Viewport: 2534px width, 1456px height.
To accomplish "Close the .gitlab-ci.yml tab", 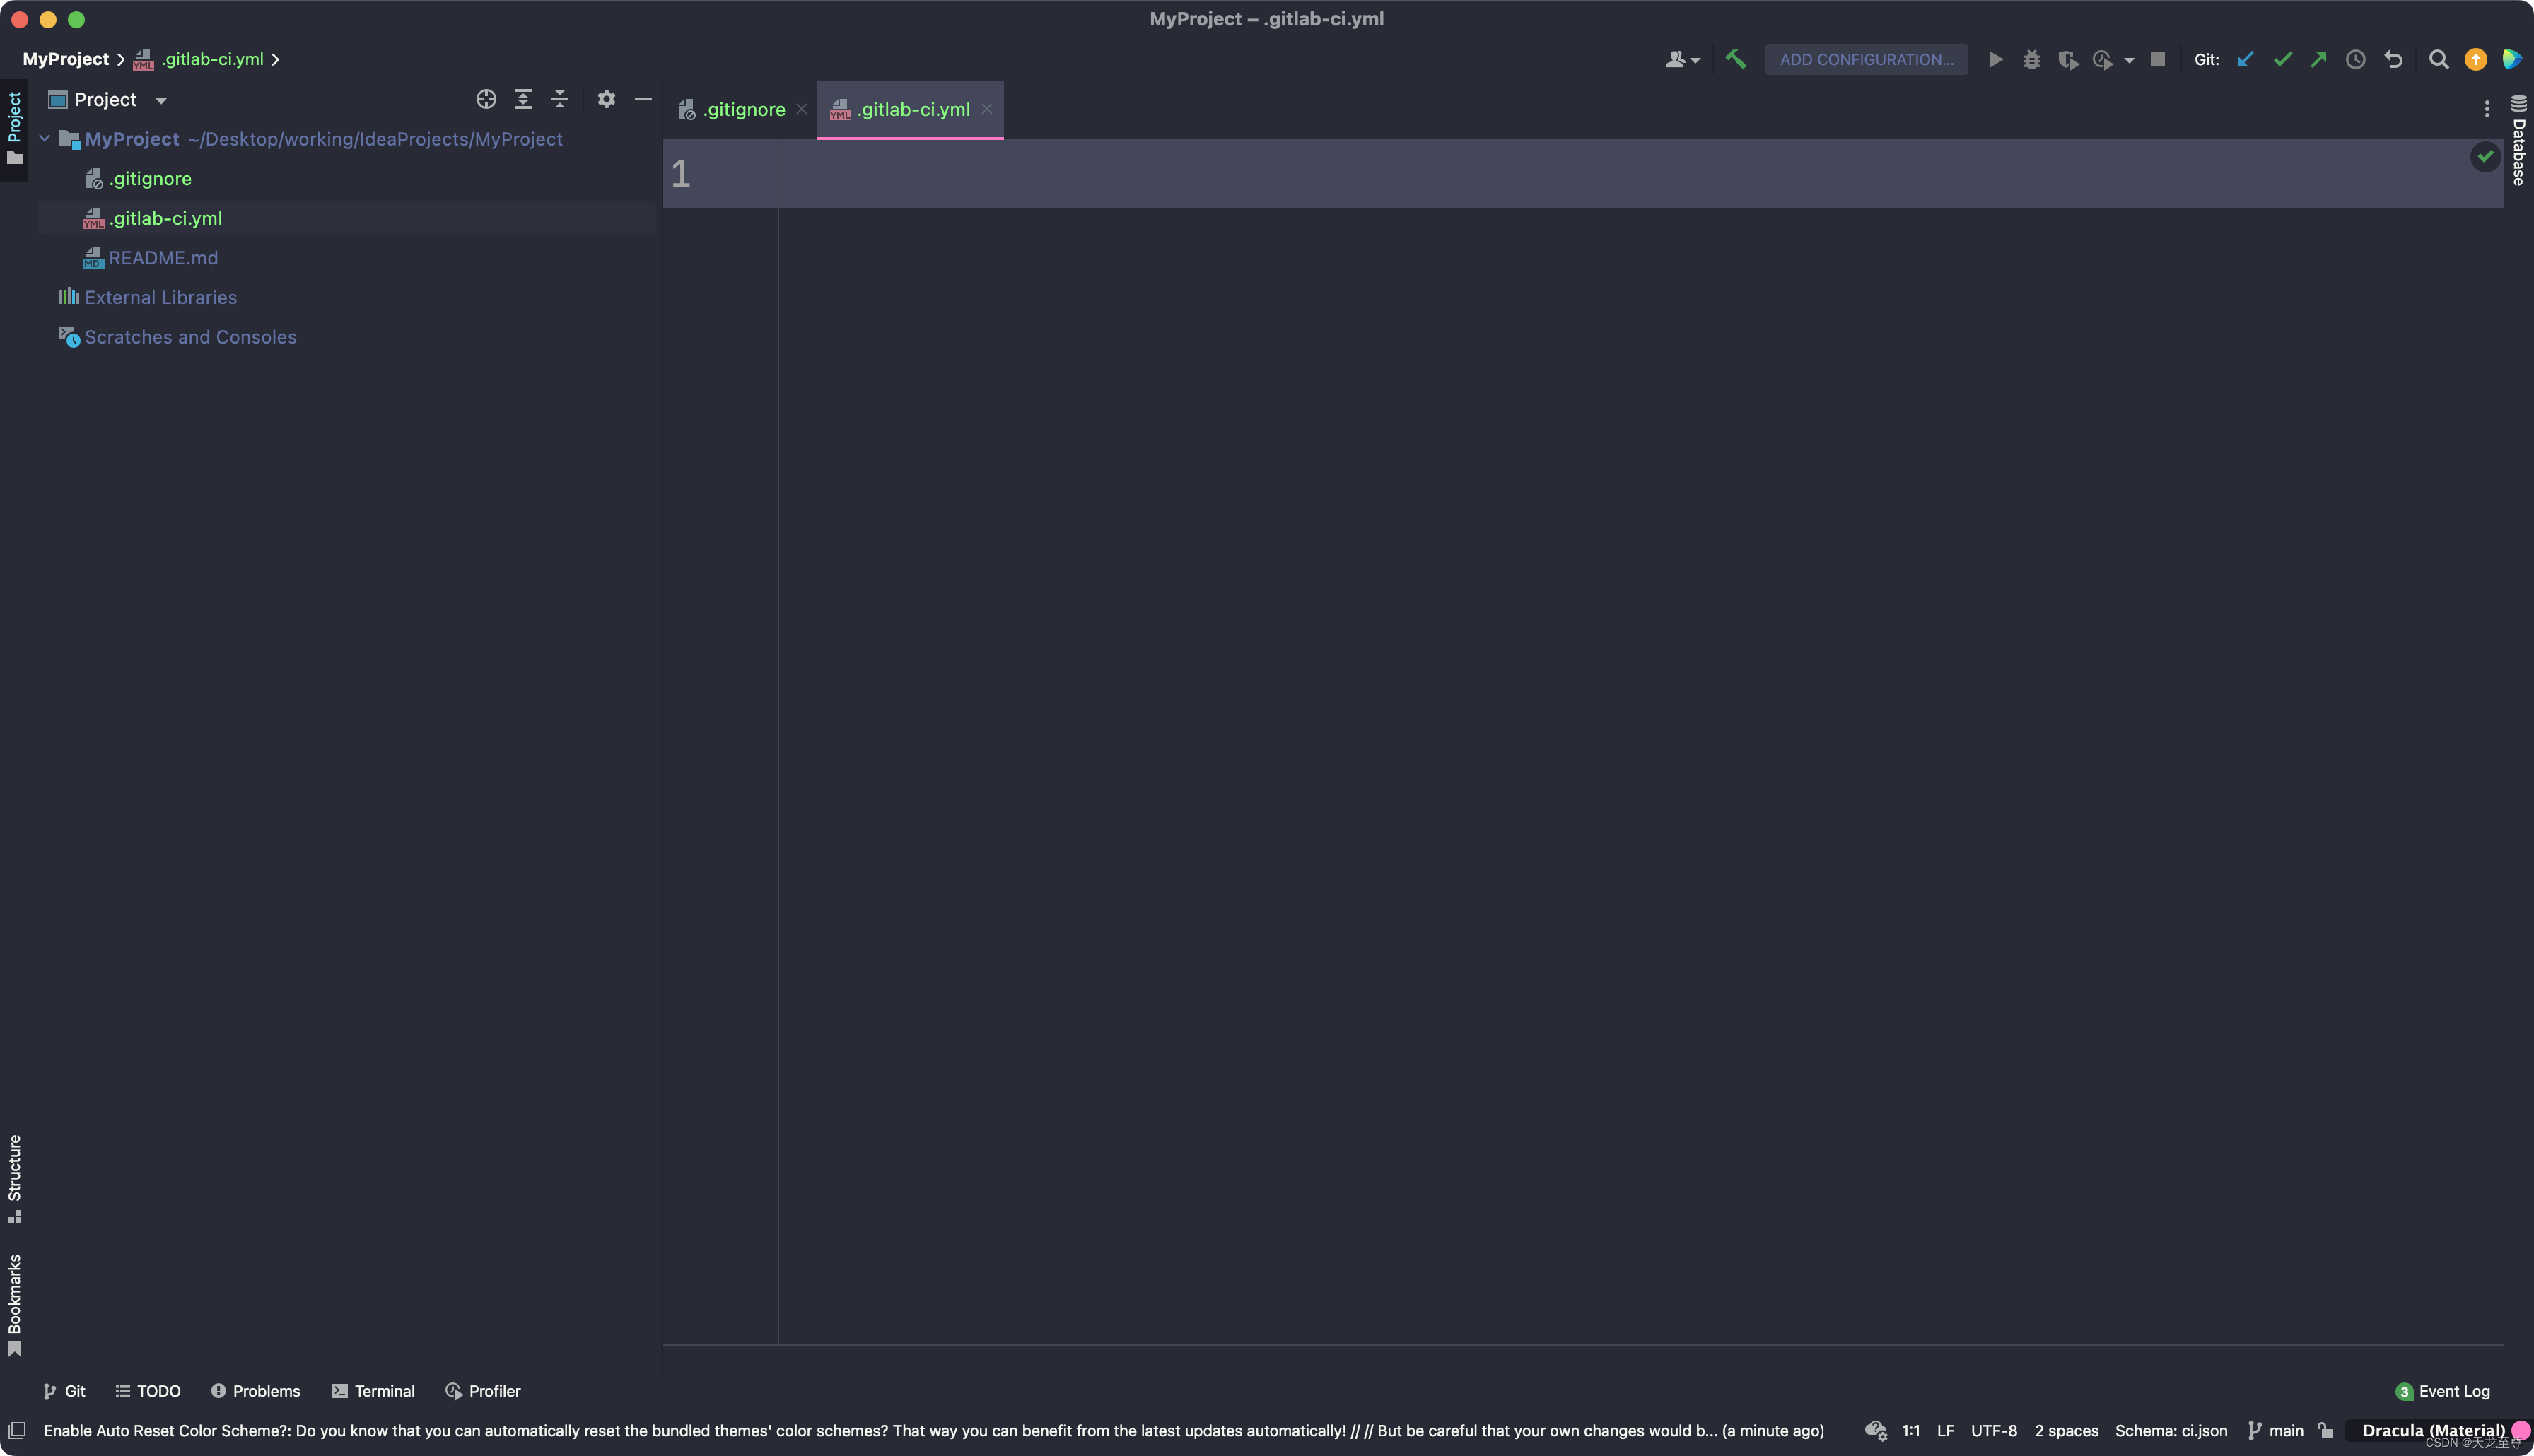I will pos(986,109).
